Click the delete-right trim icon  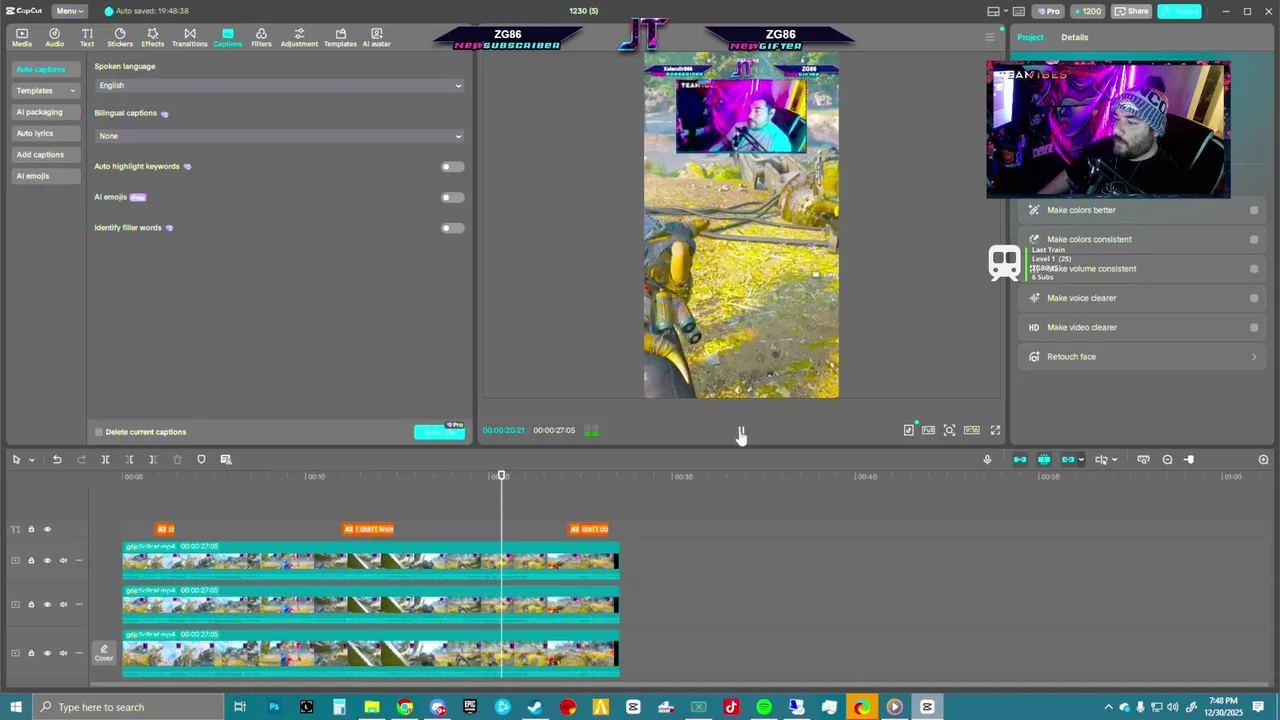coord(153,459)
